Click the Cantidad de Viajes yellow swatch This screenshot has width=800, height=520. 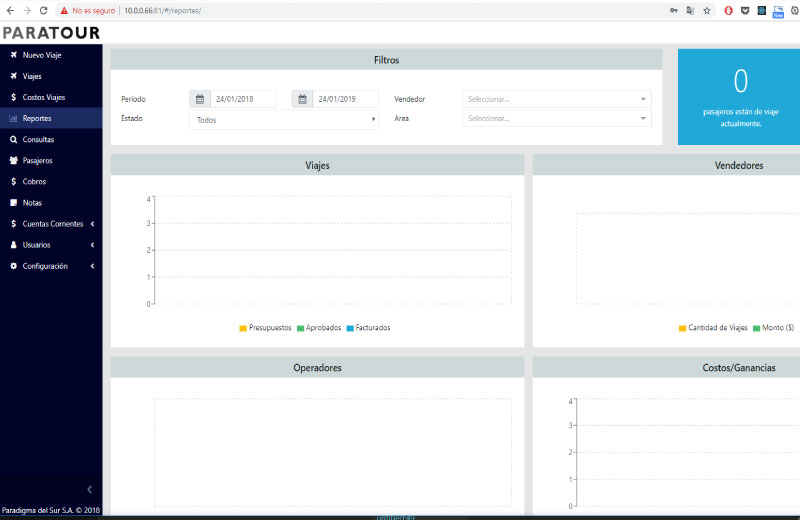(683, 328)
